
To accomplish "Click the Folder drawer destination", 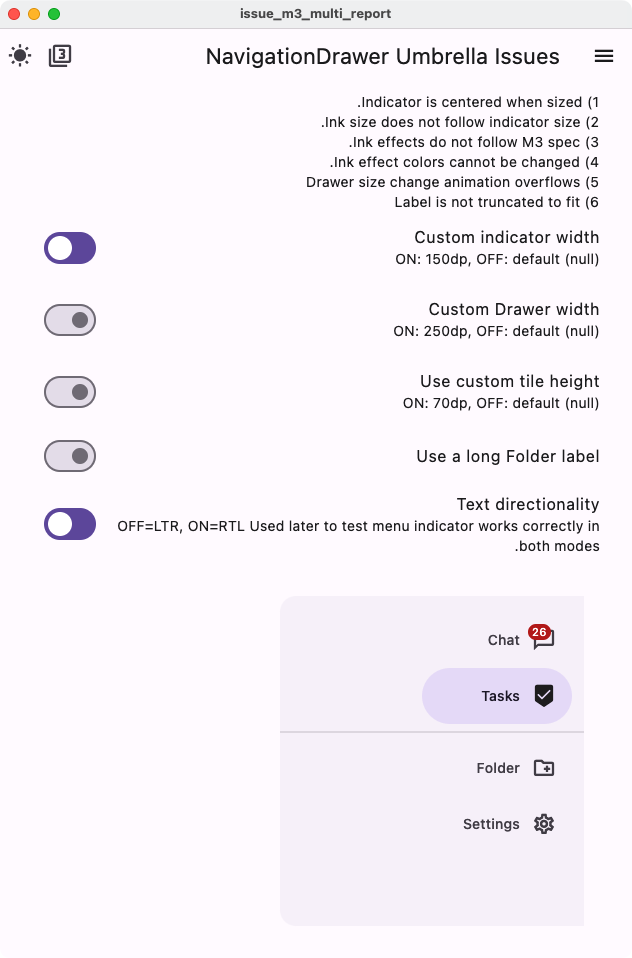I will (497, 768).
